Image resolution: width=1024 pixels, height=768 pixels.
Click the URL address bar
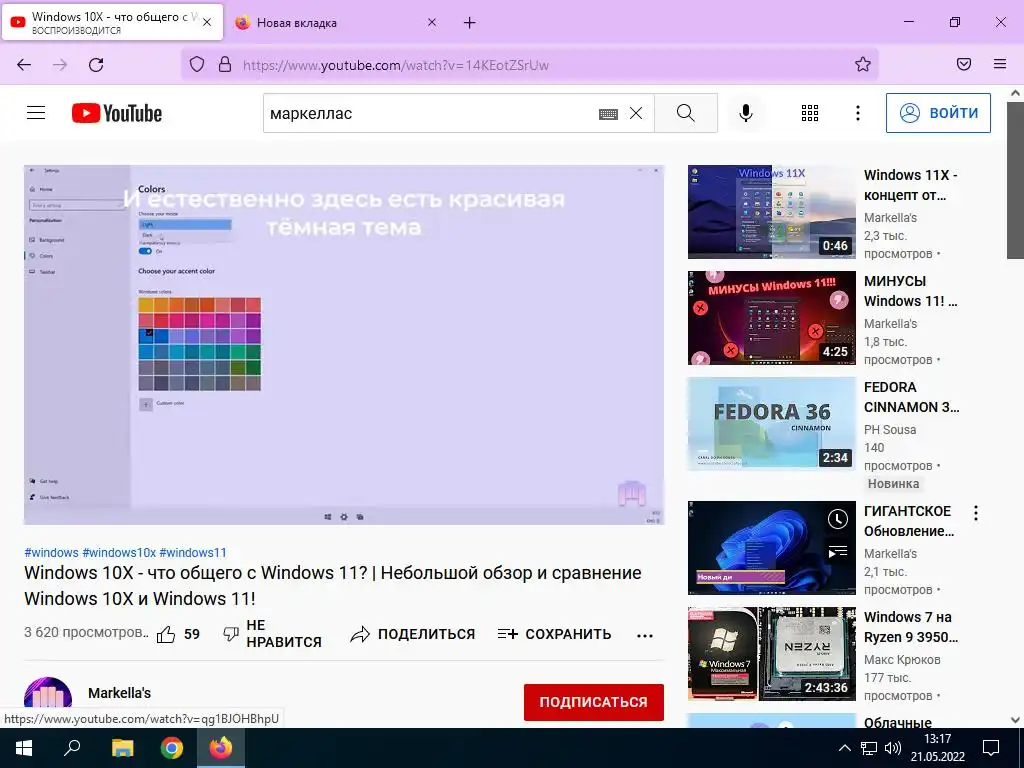[x=529, y=65]
